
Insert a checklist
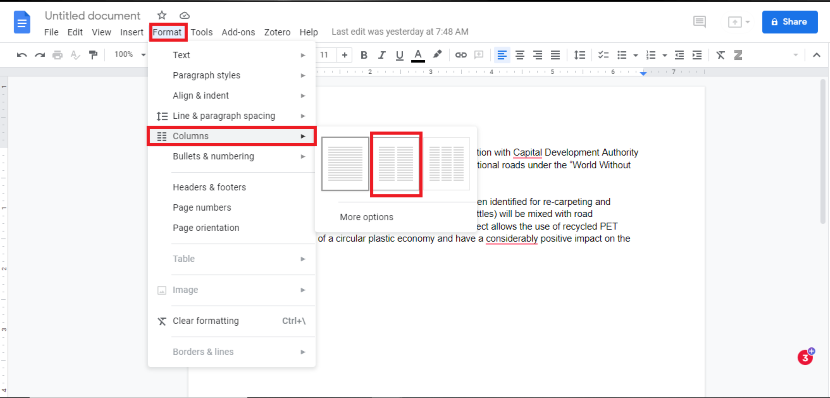(603, 55)
